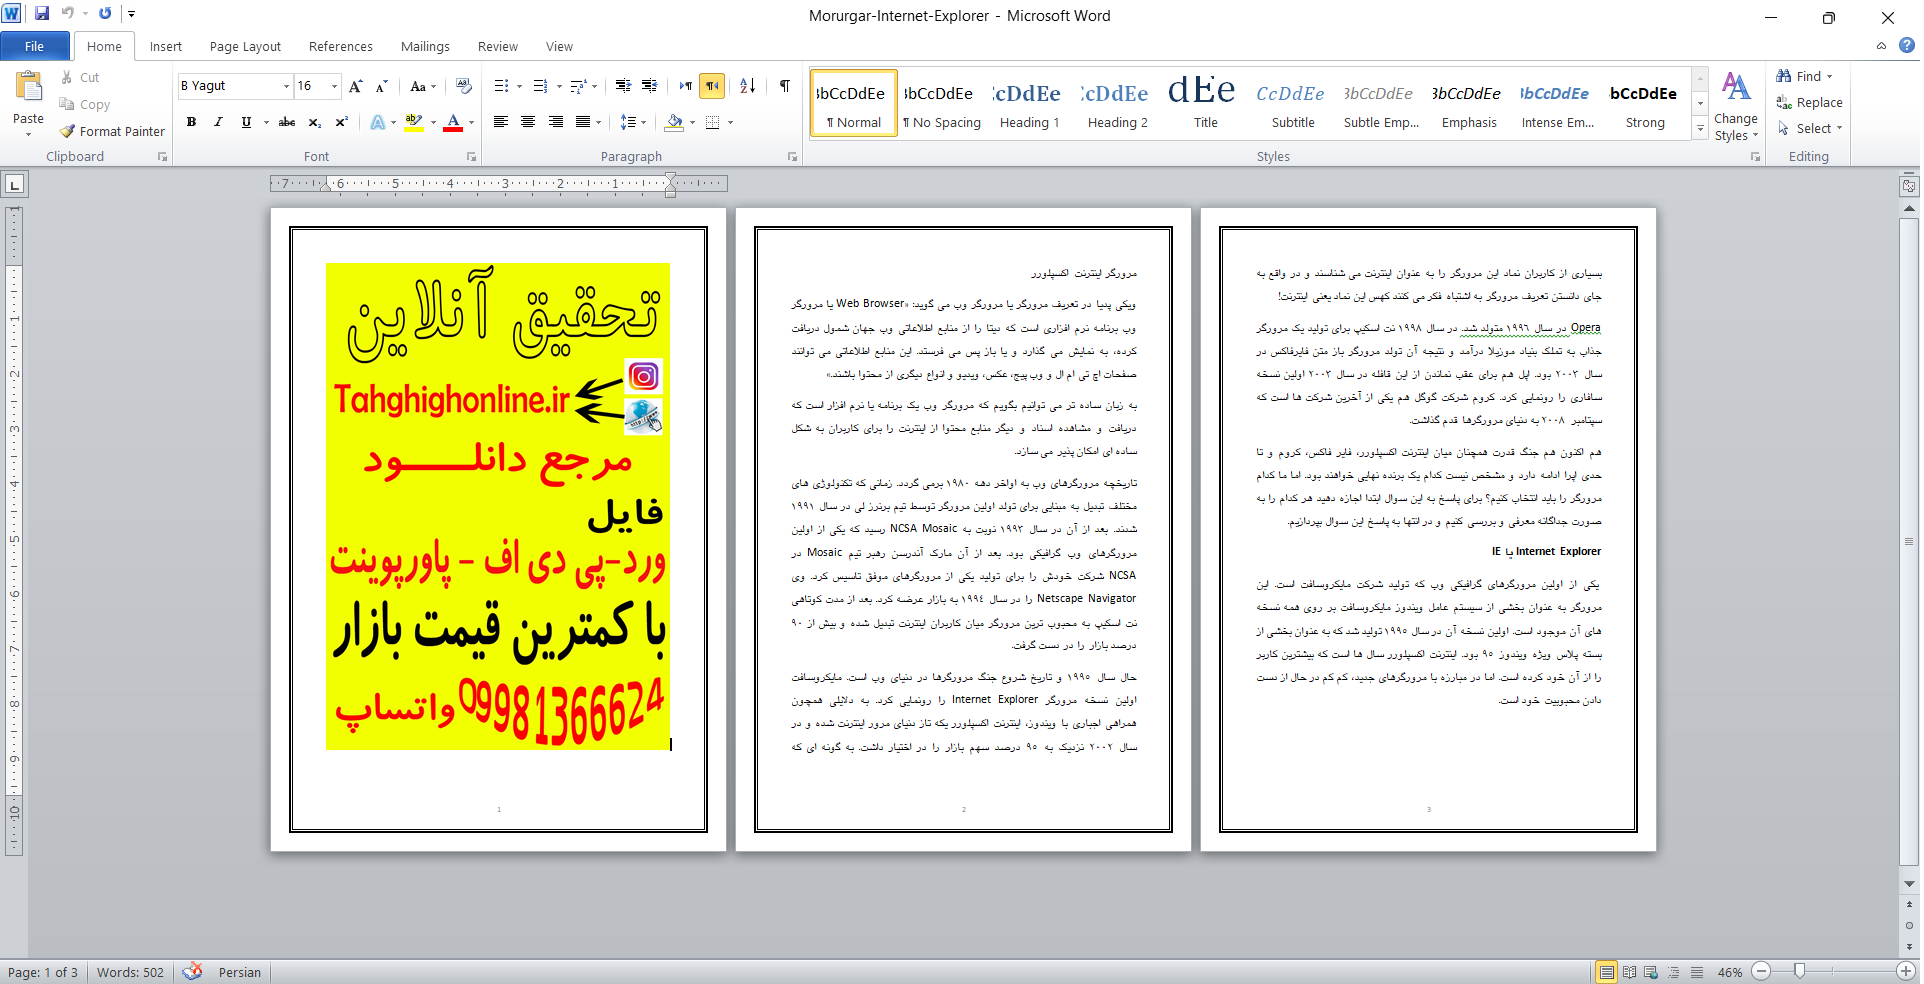Open the font name dropdown showing B Yagut
Image resolution: width=1924 pixels, height=984 pixels.
(286, 86)
